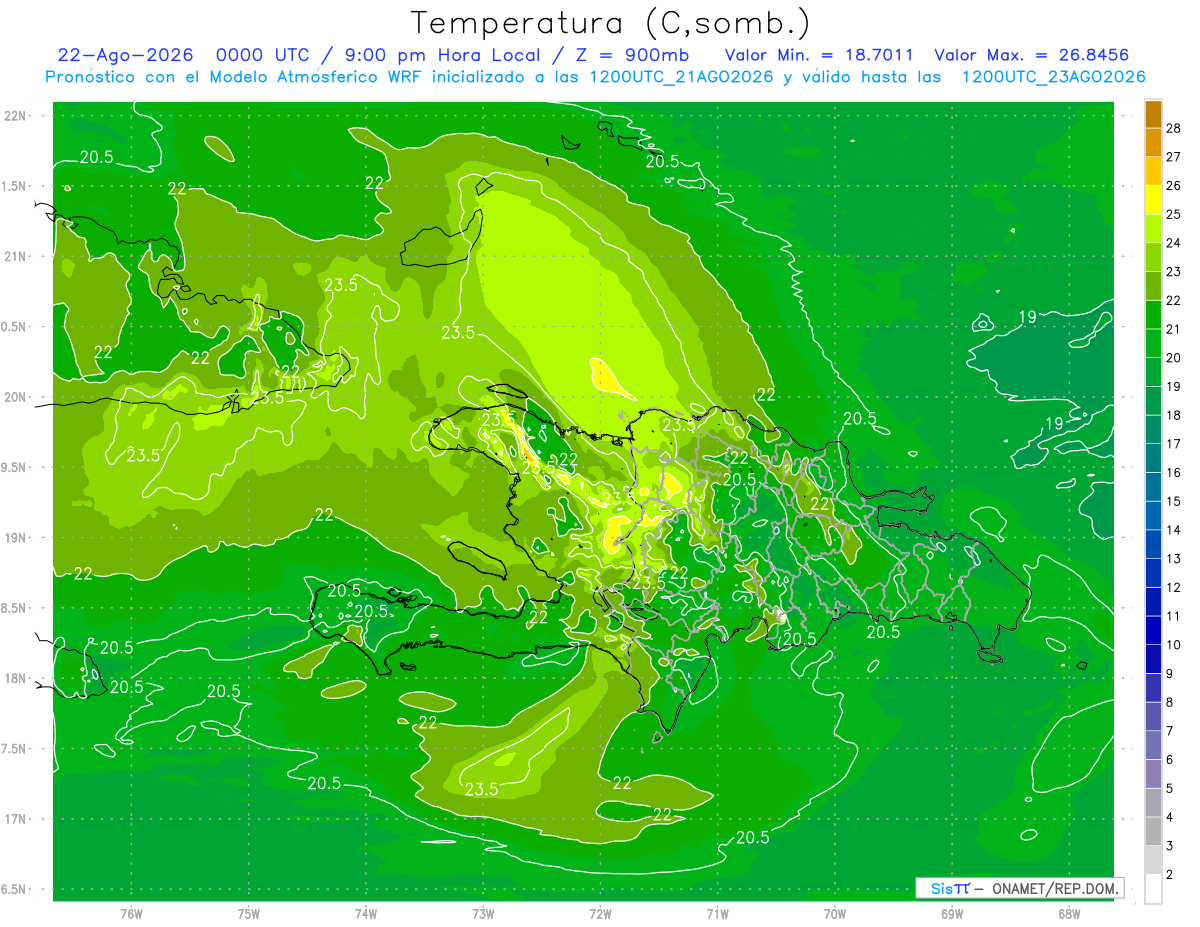Viewport: 1200px width, 927px height.
Task: Click the "71W" longitude axis label
Action: click(x=717, y=913)
